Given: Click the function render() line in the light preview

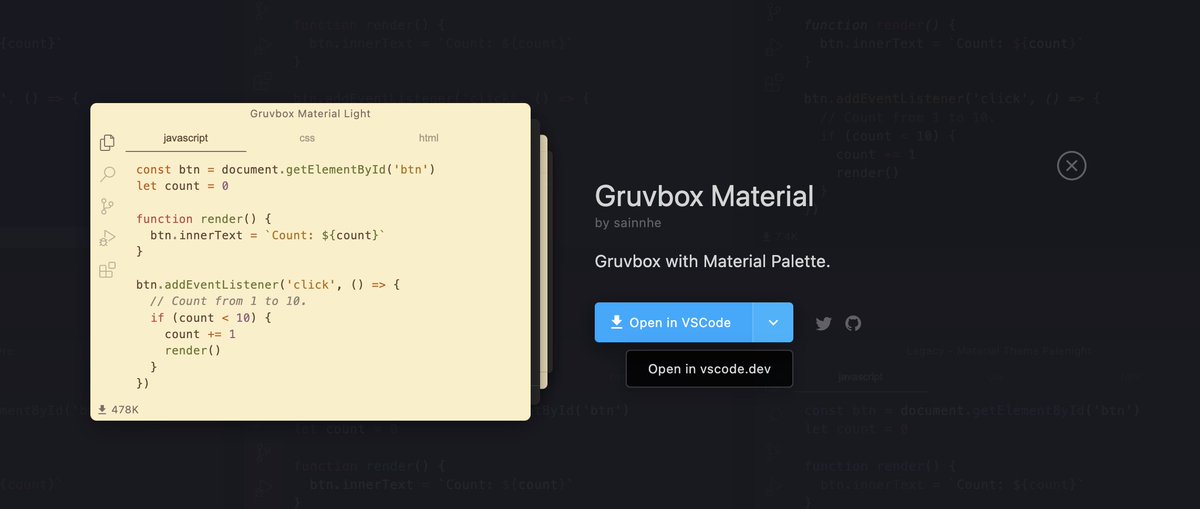Looking at the screenshot, I should (x=204, y=218).
